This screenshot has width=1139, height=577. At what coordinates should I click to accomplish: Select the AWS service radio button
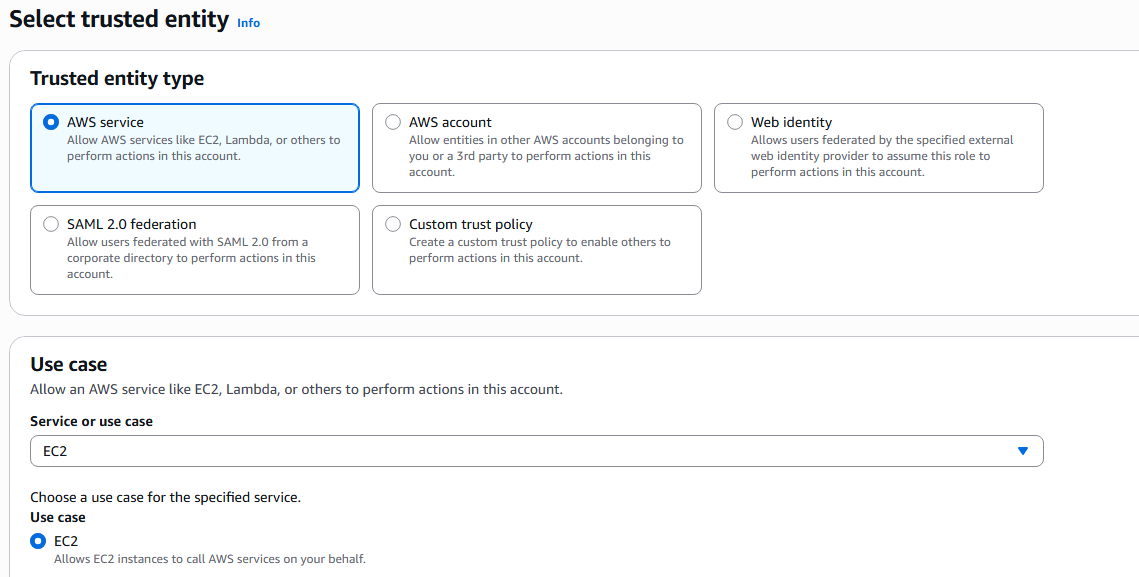[x=51, y=122]
